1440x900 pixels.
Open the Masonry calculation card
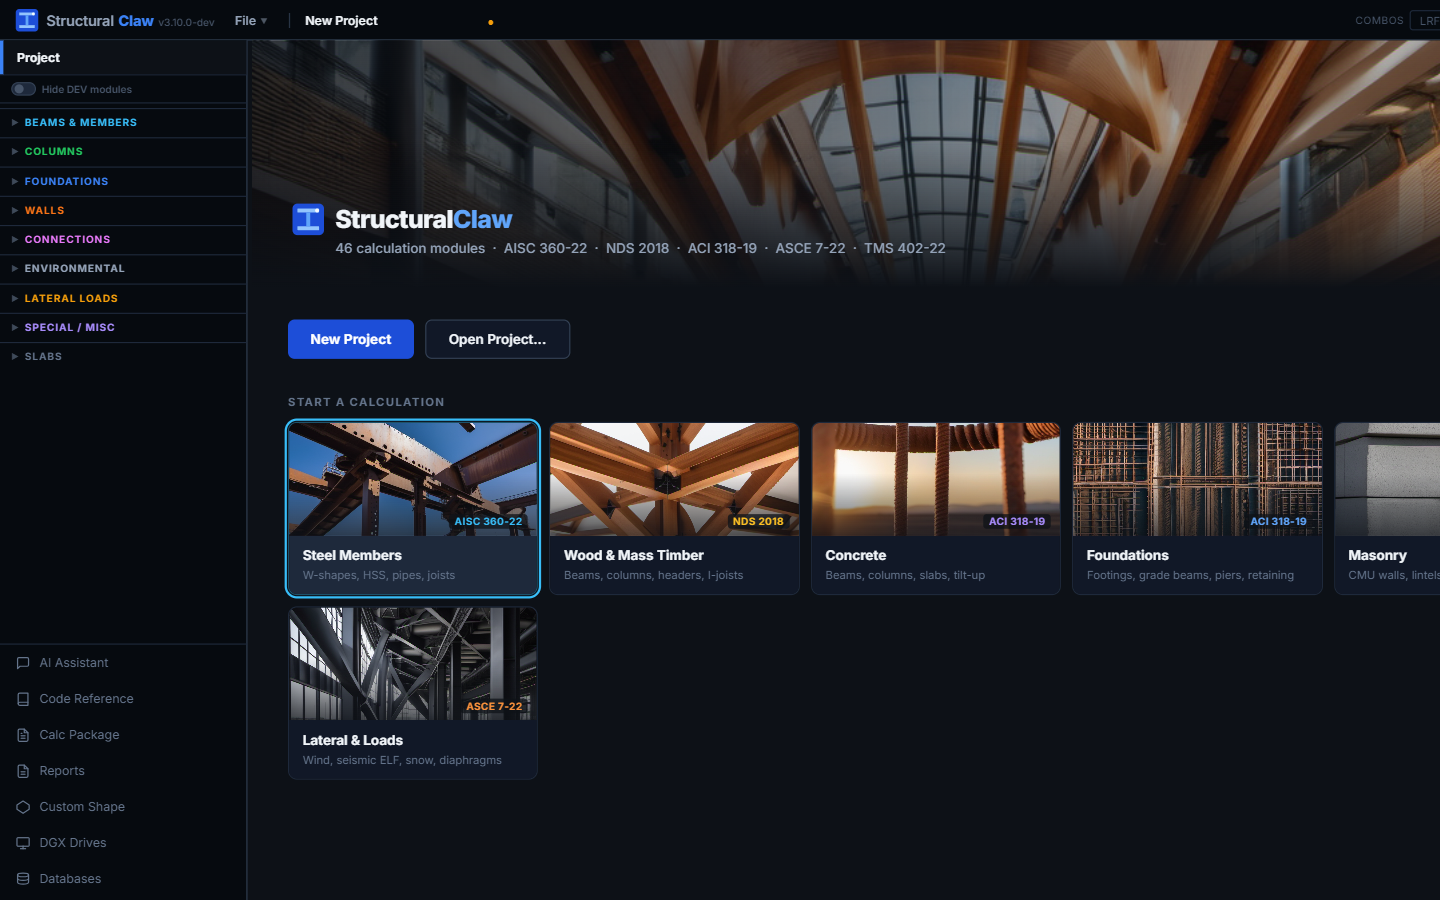coord(1388,508)
